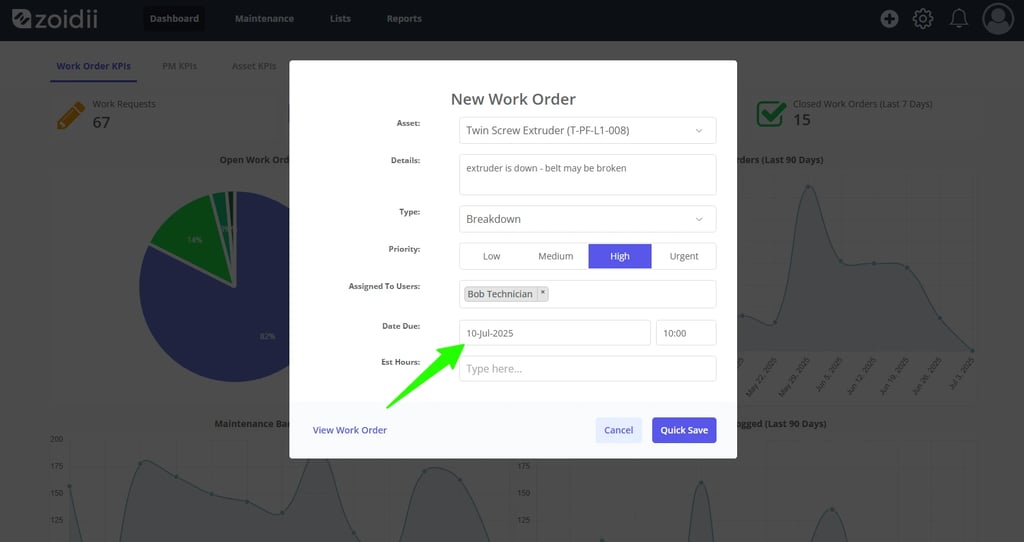Switch to Work Order KPIs tab
Viewport: 1024px width, 542px height.
pos(93,66)
